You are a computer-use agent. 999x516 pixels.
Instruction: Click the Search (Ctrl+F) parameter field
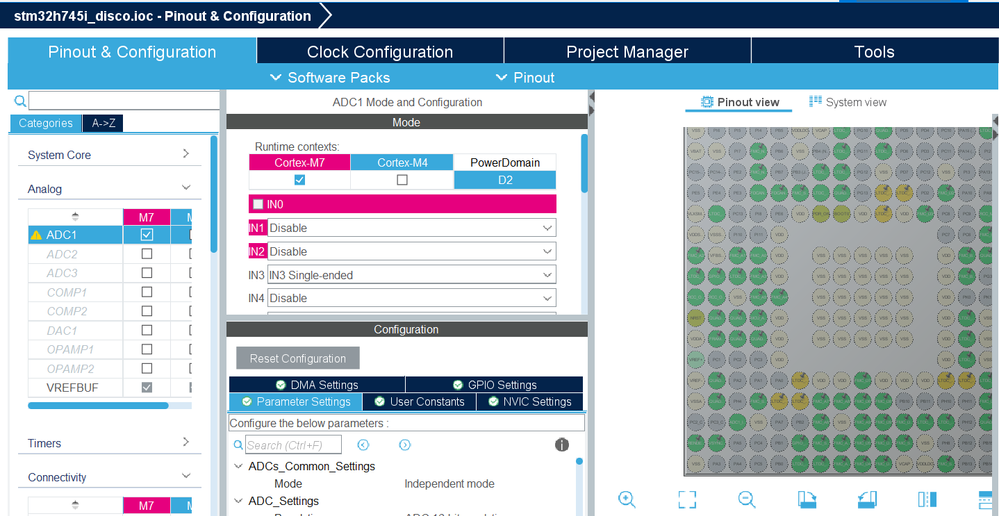293,445
